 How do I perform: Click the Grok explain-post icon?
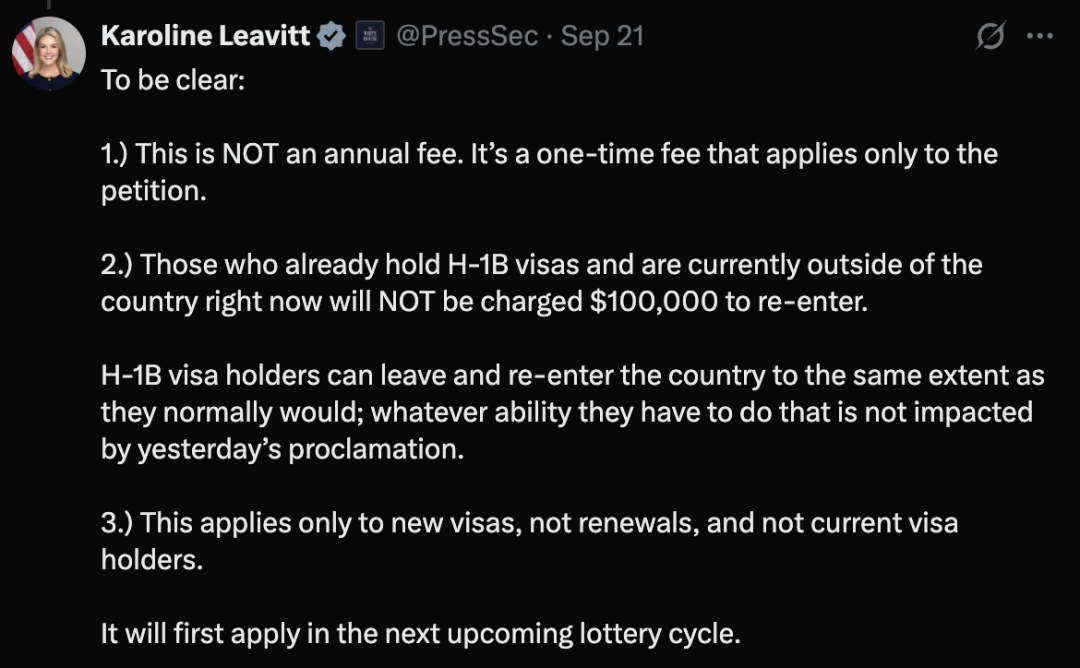click(x=990, y=37)
